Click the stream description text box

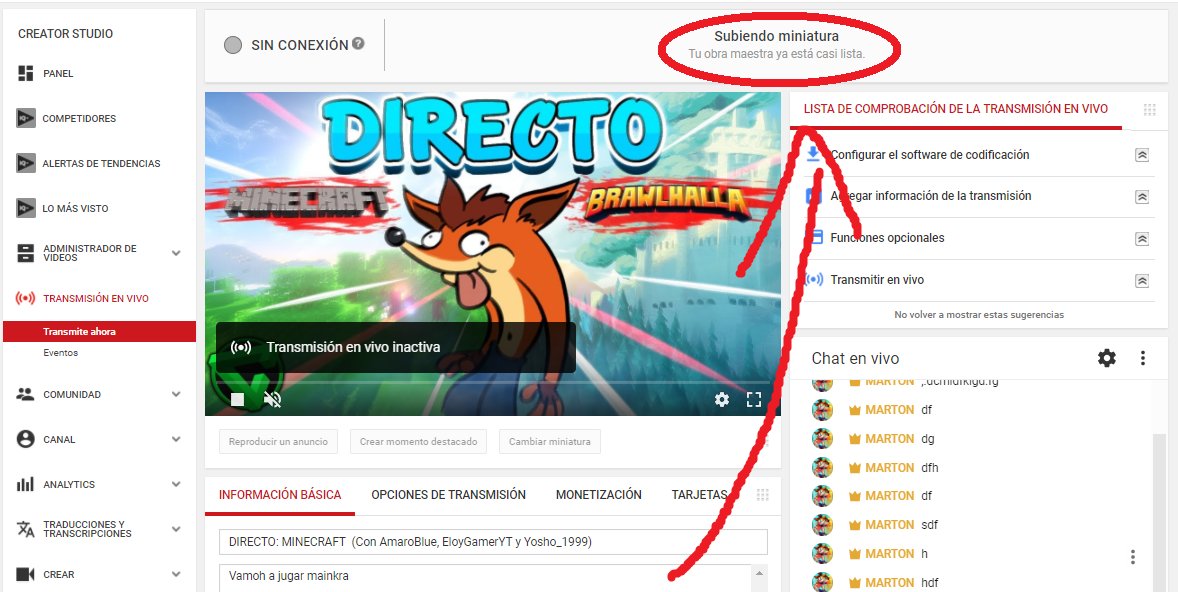[486, 578]
